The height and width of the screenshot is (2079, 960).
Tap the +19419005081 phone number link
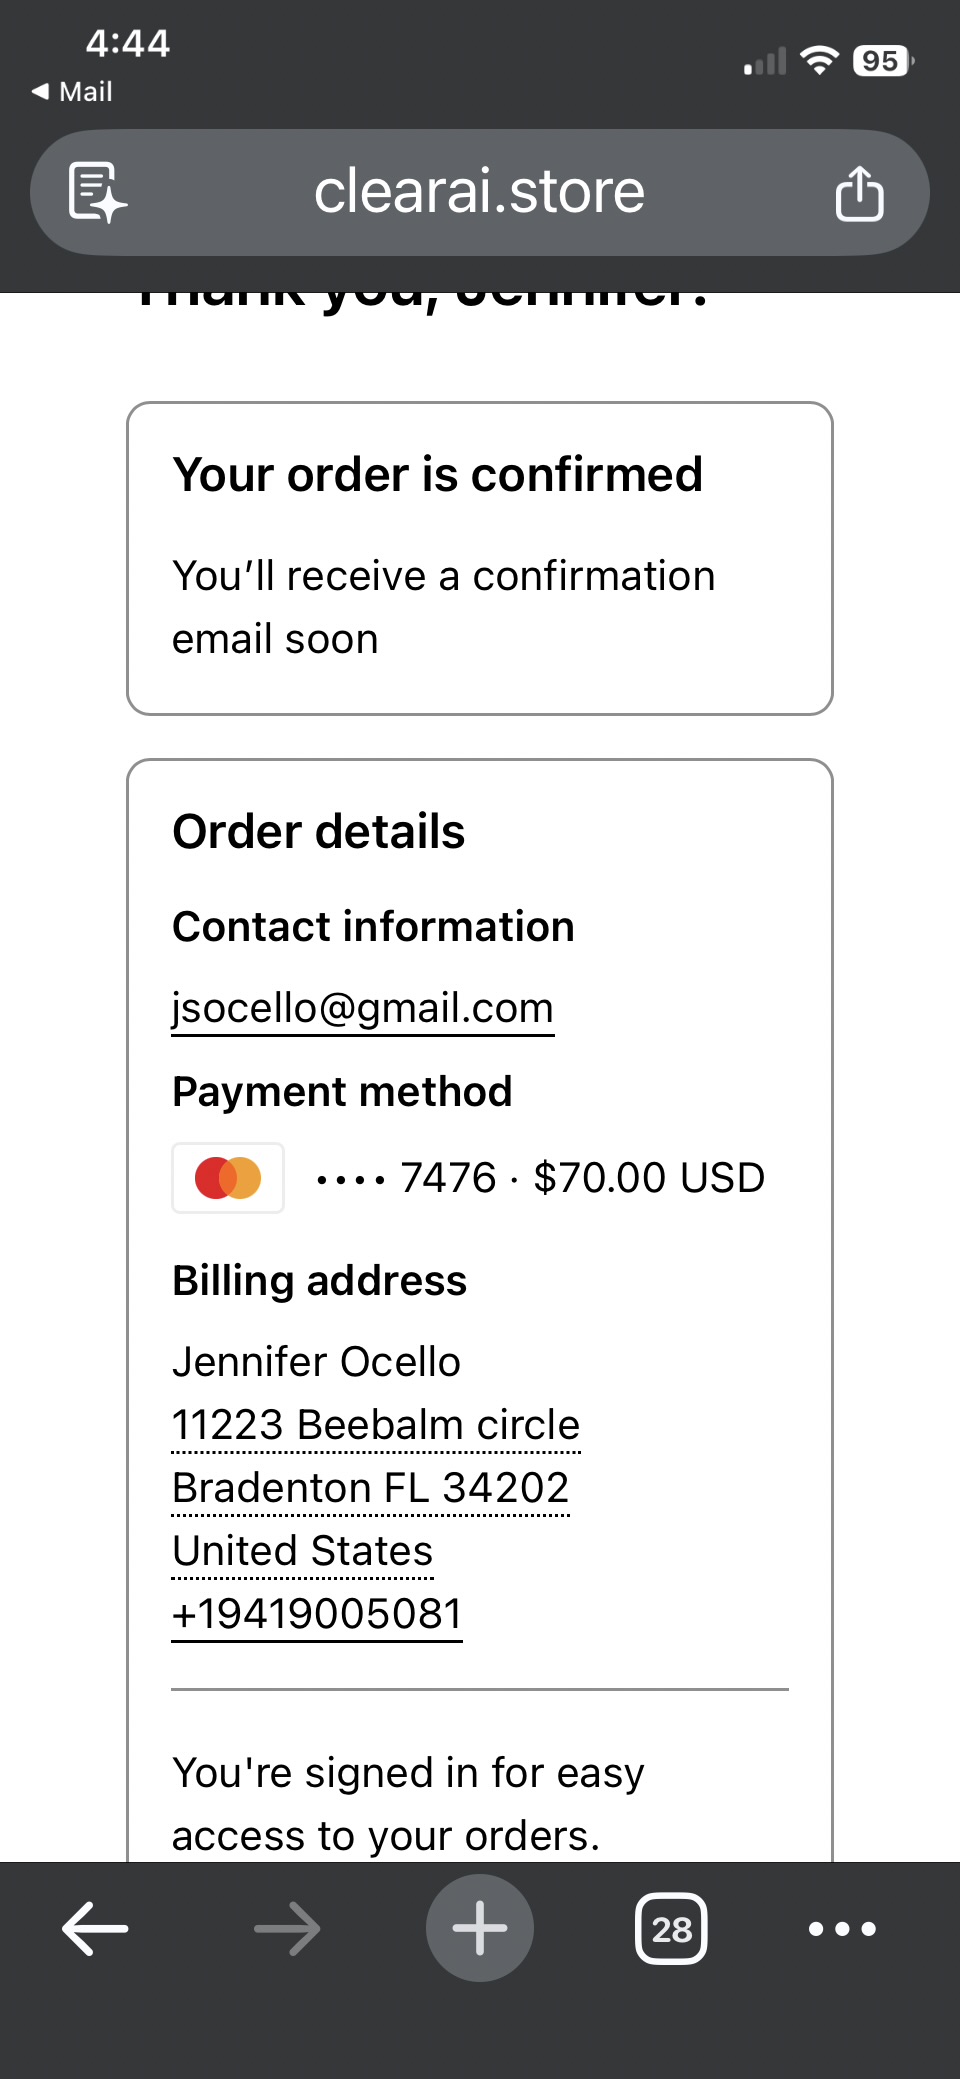(x=317, y=1614)
